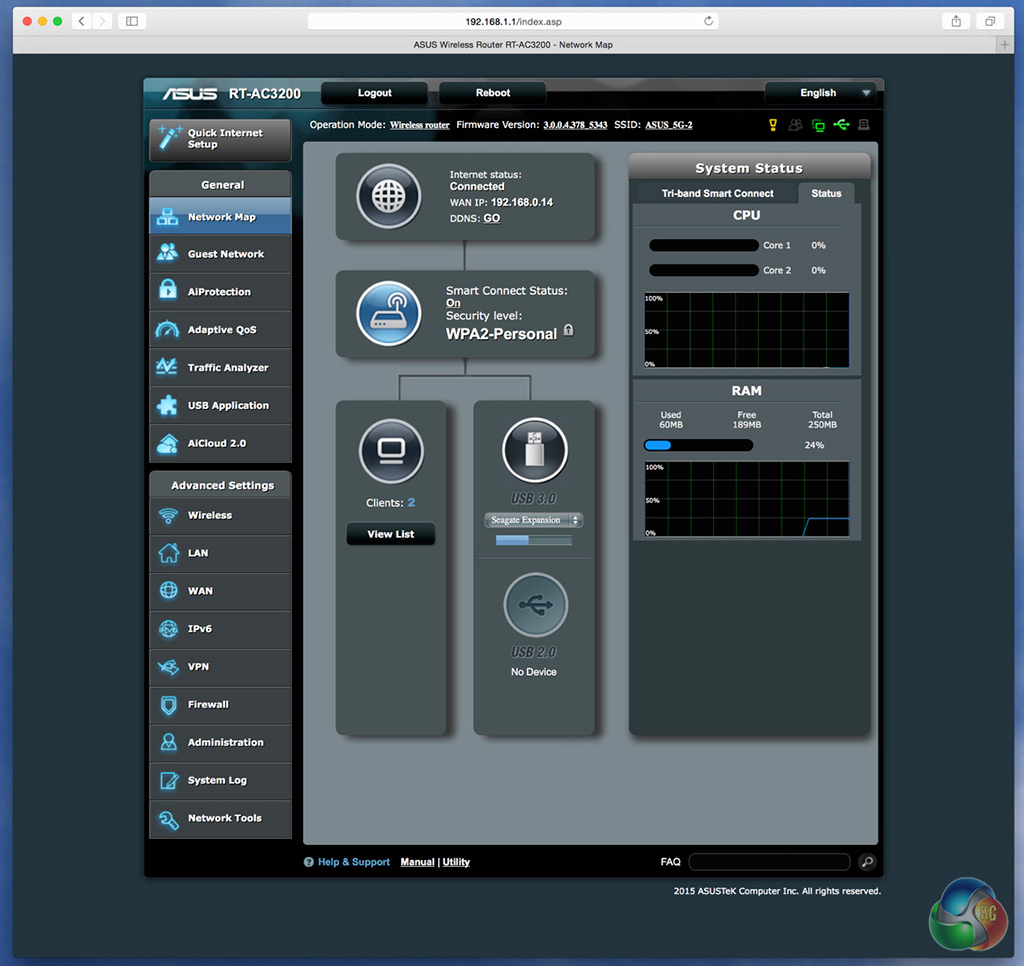Open the VPN settings
This screenshot has height=966, width=1024.
tap(220, 667)
